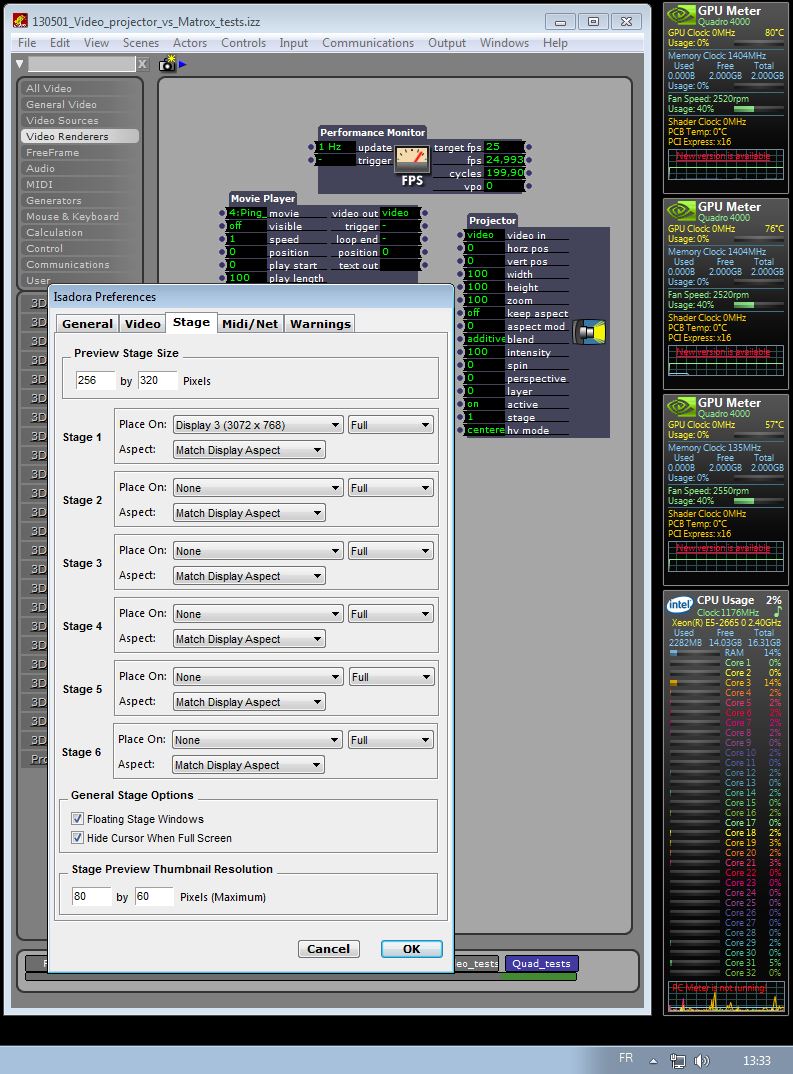Show hidden tray icons arrow
Screen dimensions: 793x1074
[x=653, y=1061]
